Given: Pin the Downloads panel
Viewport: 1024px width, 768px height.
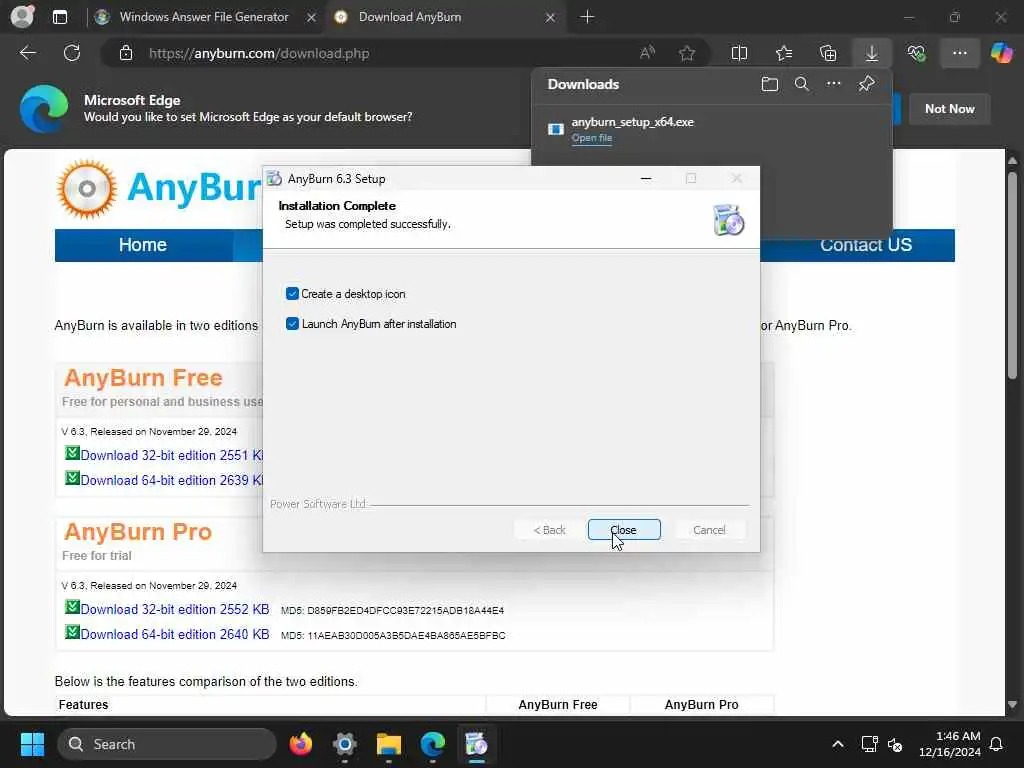Looking at the screenshot, I should point(867,84).
